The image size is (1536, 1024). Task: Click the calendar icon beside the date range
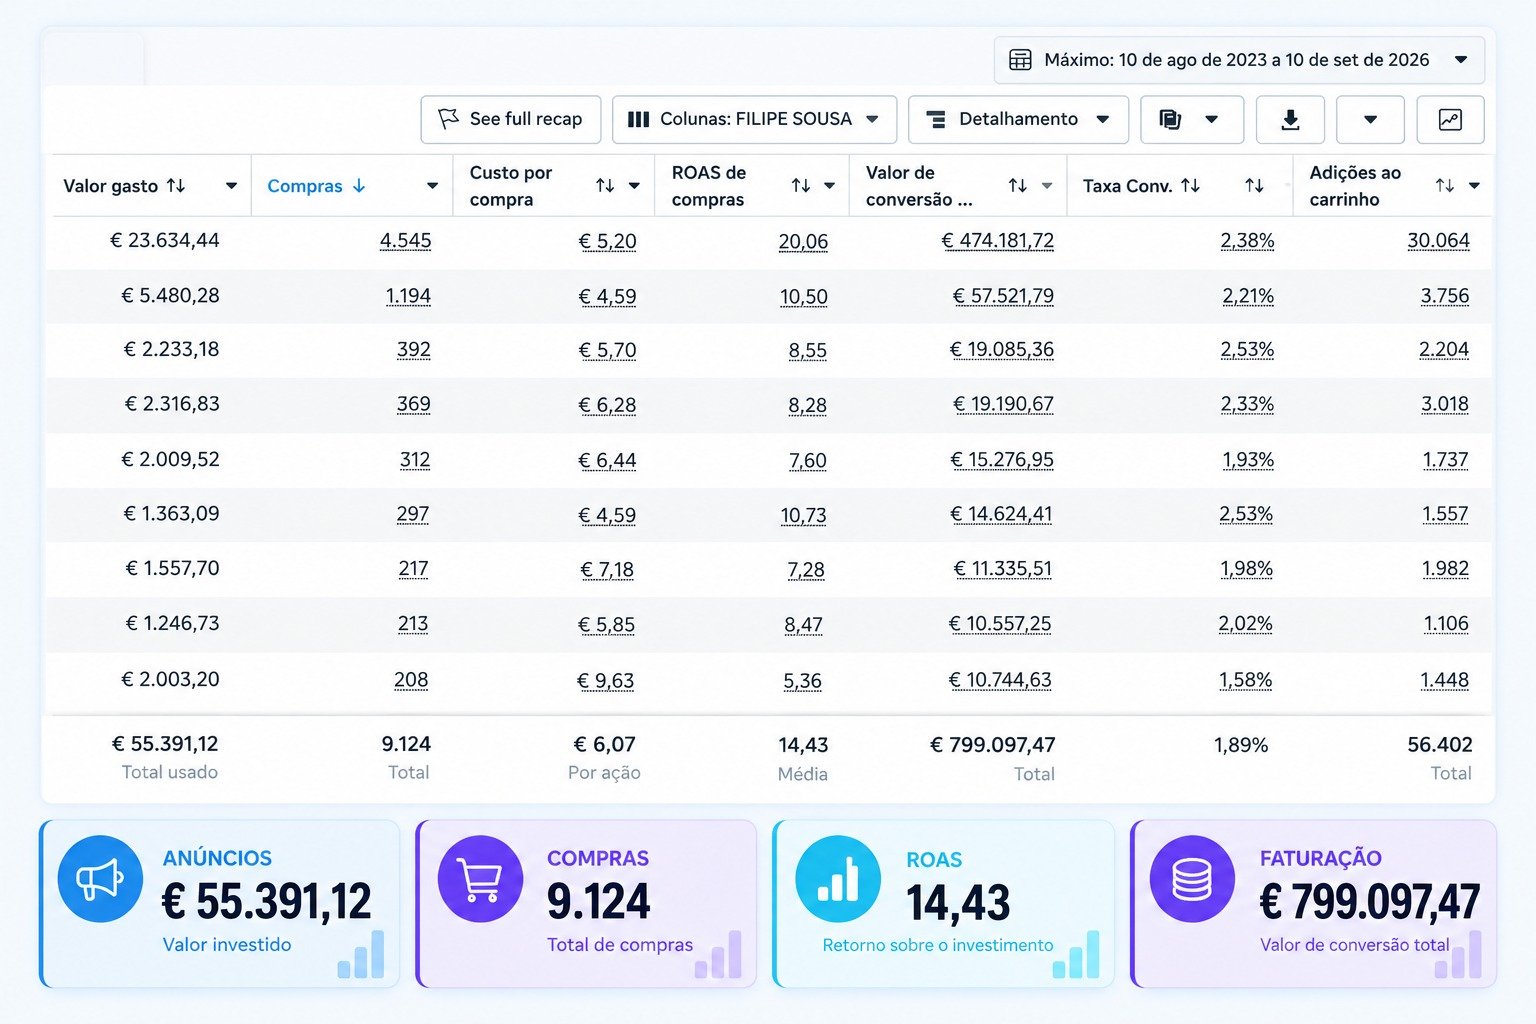click(x=1020, y=60)
